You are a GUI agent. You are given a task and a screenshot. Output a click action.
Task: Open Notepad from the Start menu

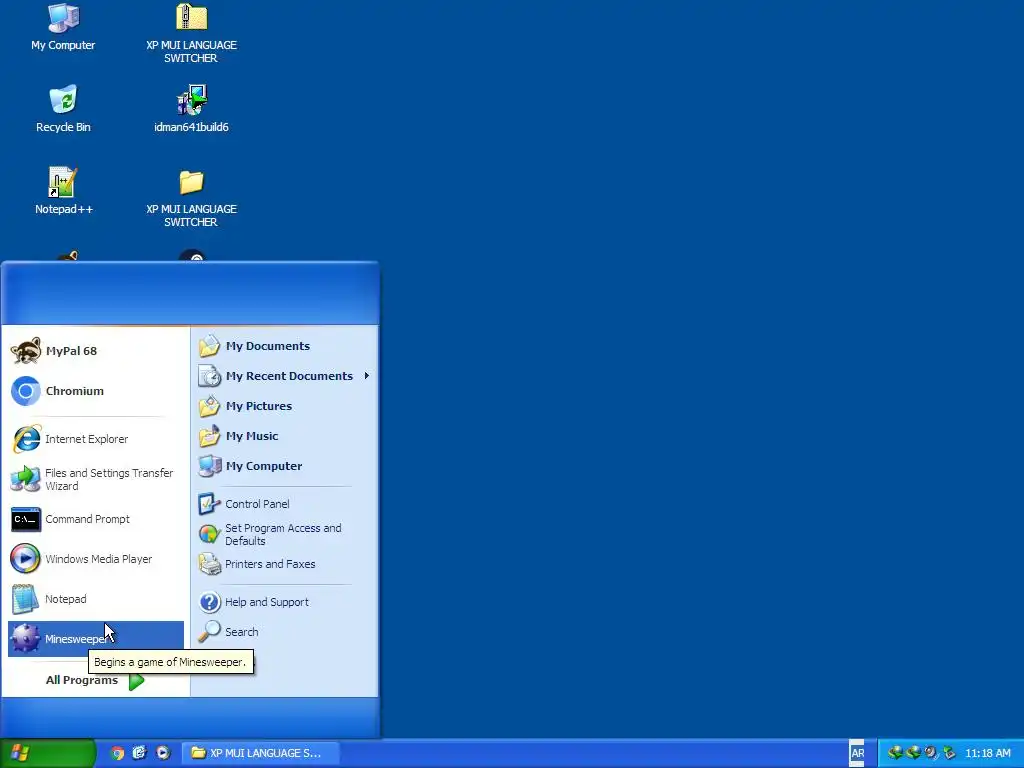pyautogui.click(x=95, y=599)
